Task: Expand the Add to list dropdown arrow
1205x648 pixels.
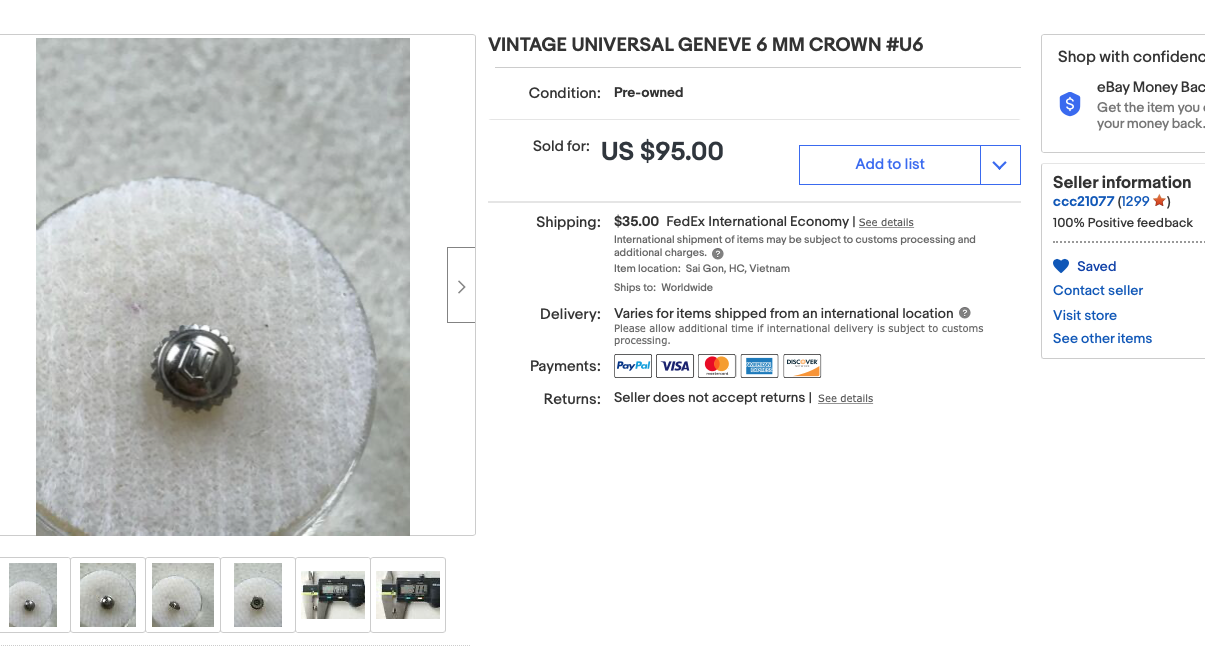Action: (1000, 165)
